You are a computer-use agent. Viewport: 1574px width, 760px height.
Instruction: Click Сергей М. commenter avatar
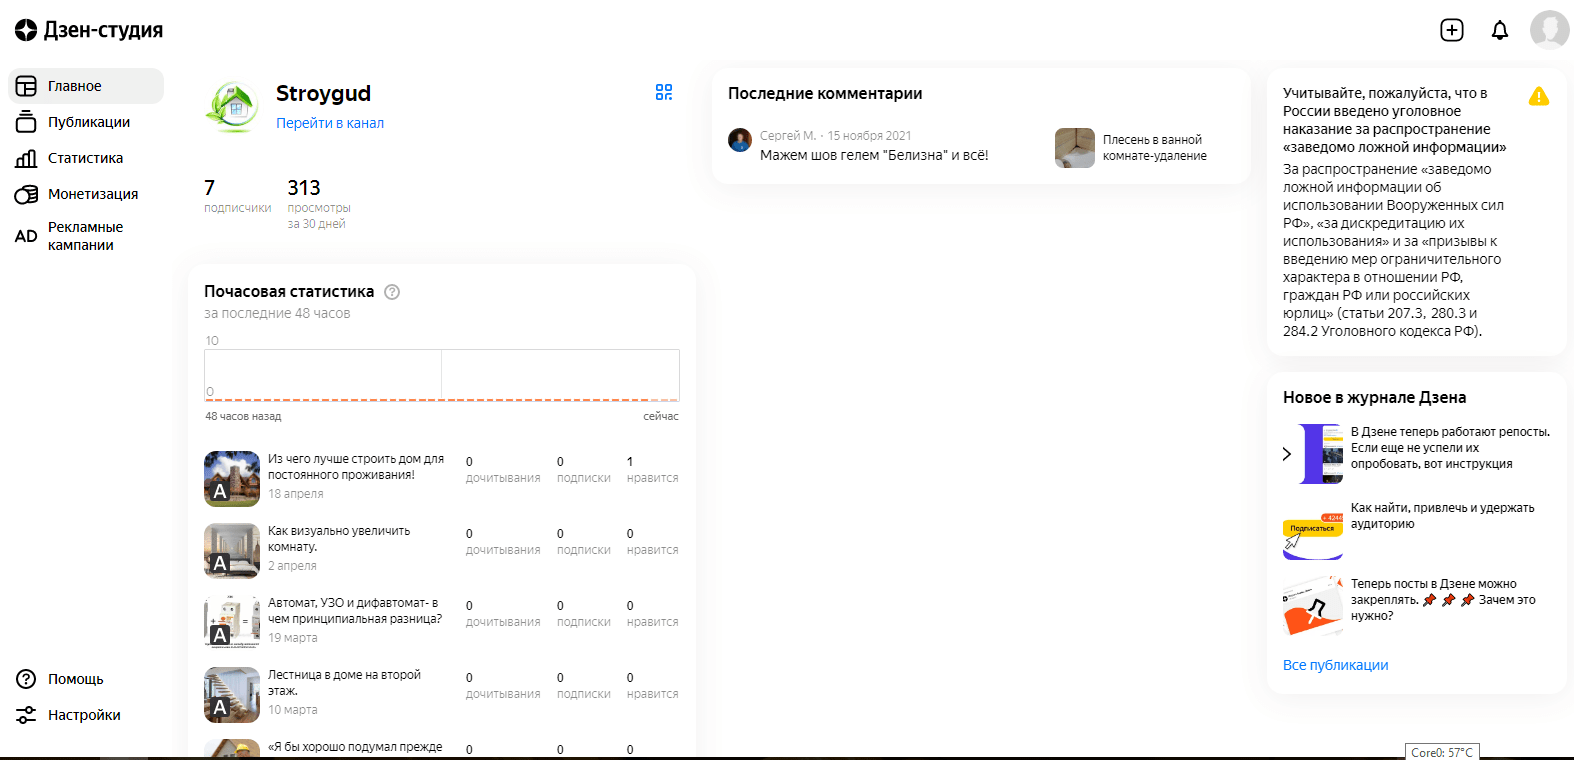pyautogui.click(x=740, y=140)
